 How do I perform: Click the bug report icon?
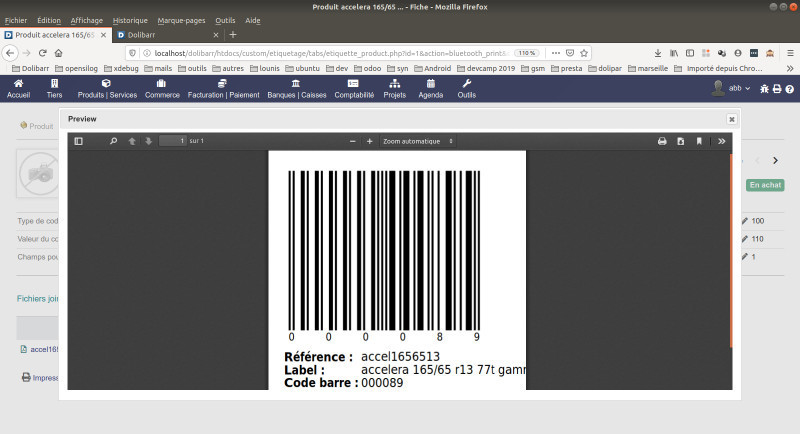click(x=764, y=89)
